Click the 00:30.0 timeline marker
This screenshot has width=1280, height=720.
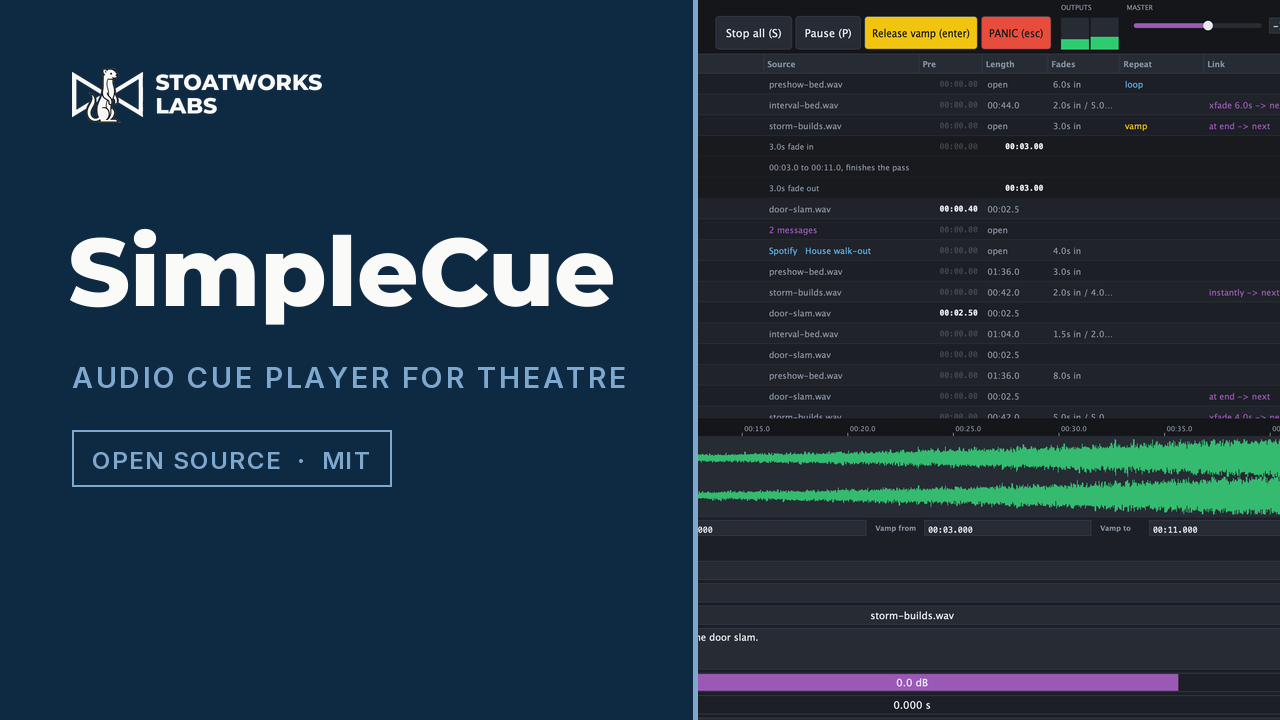pos(1074,429)
